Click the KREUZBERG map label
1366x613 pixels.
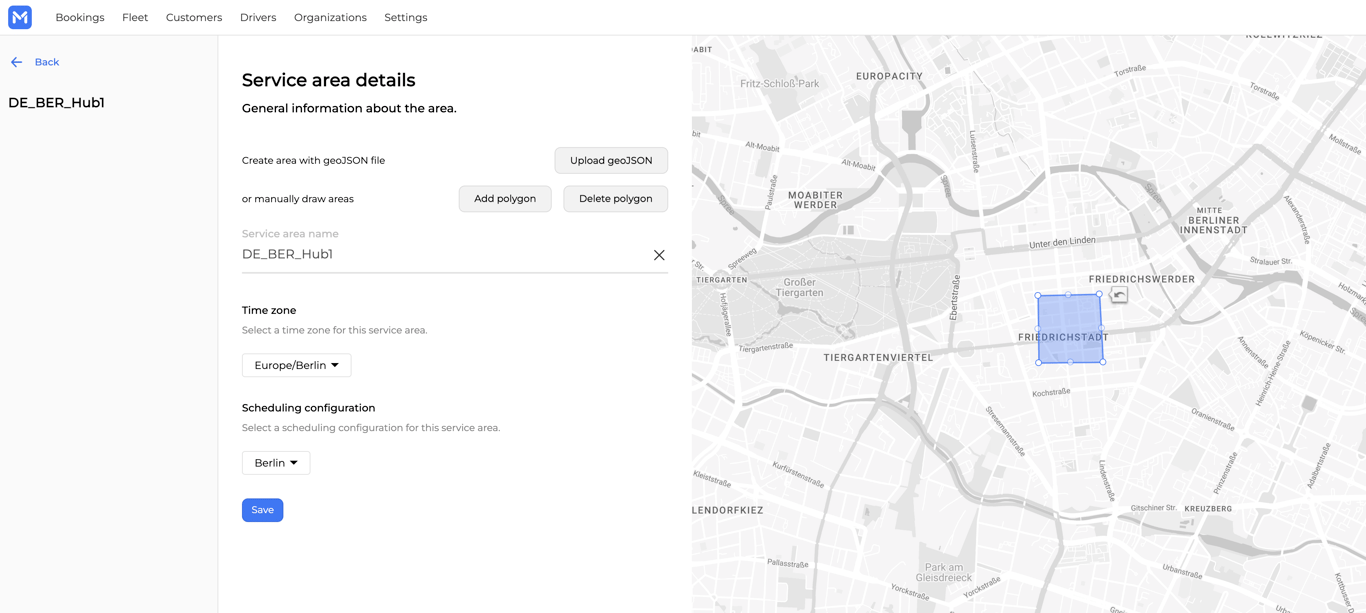pos(1208,509)
